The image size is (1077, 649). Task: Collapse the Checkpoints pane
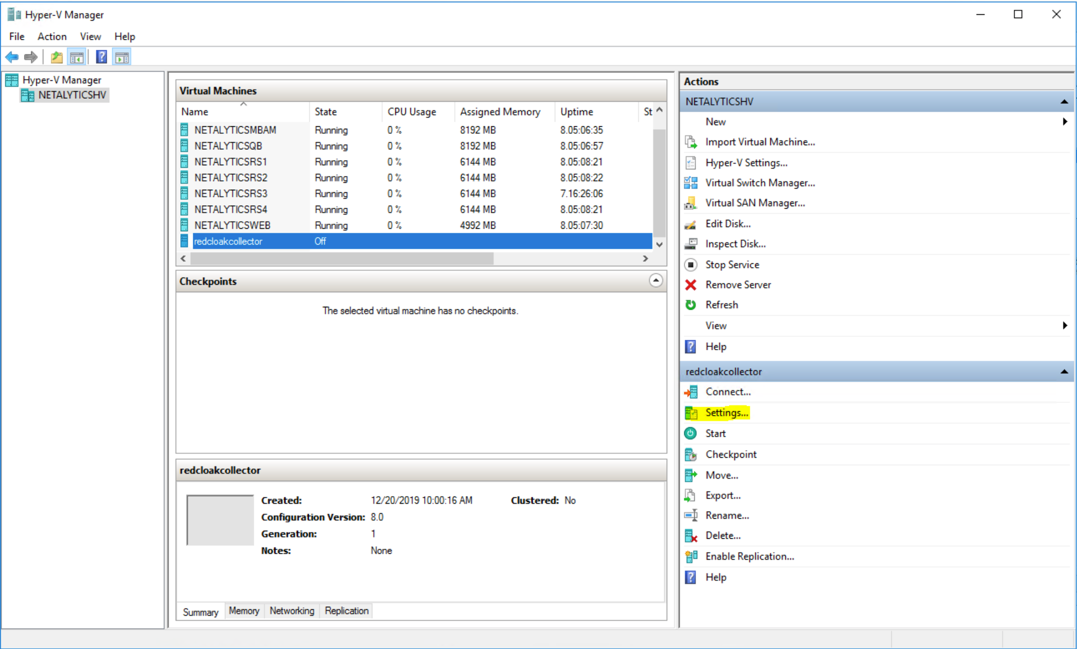[x=656, y=281]
